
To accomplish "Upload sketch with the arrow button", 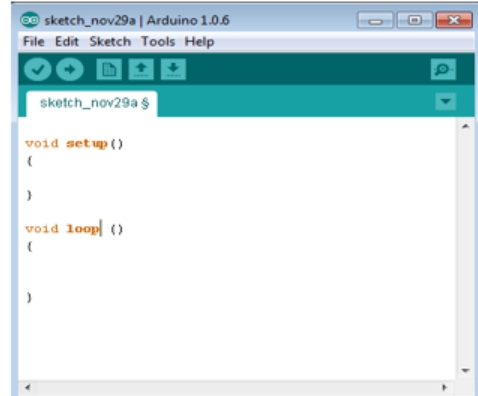I will [69, 69].
